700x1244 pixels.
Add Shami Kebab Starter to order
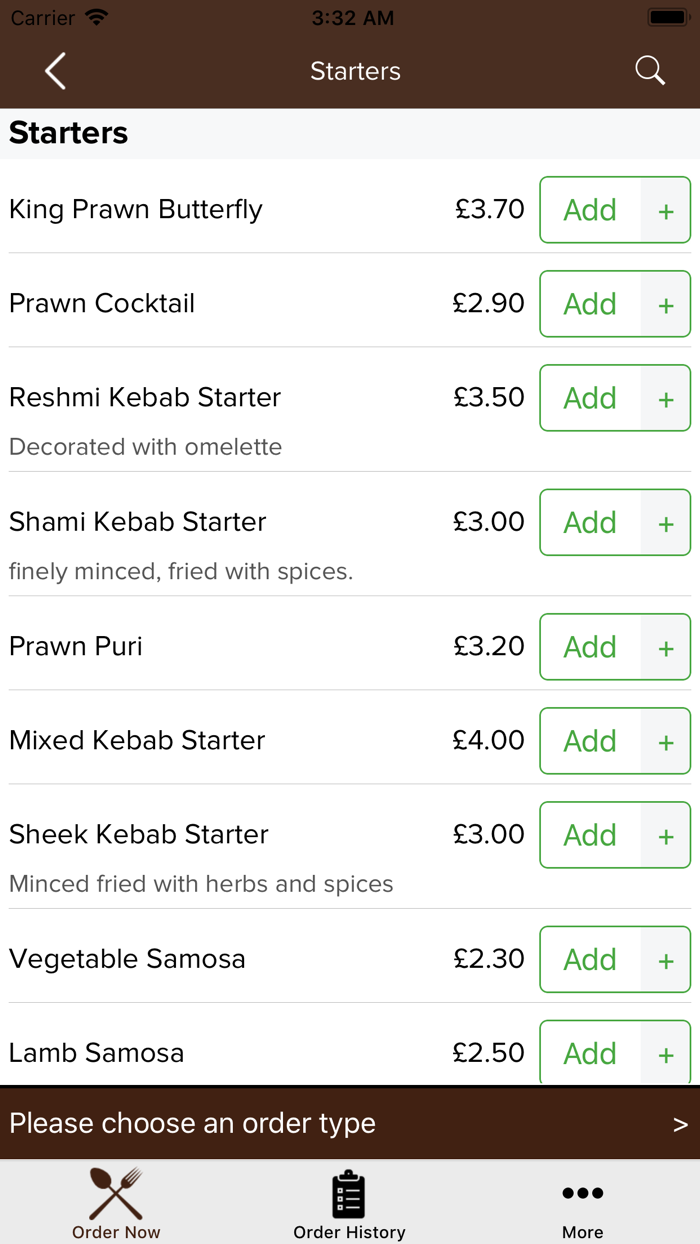tap(590, 522)
